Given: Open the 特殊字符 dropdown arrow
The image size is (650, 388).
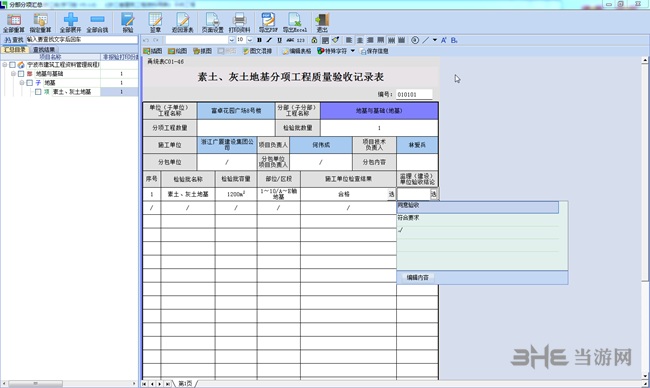Looking at the screenshot, I should pyautogui.click(x=353, y=51).
